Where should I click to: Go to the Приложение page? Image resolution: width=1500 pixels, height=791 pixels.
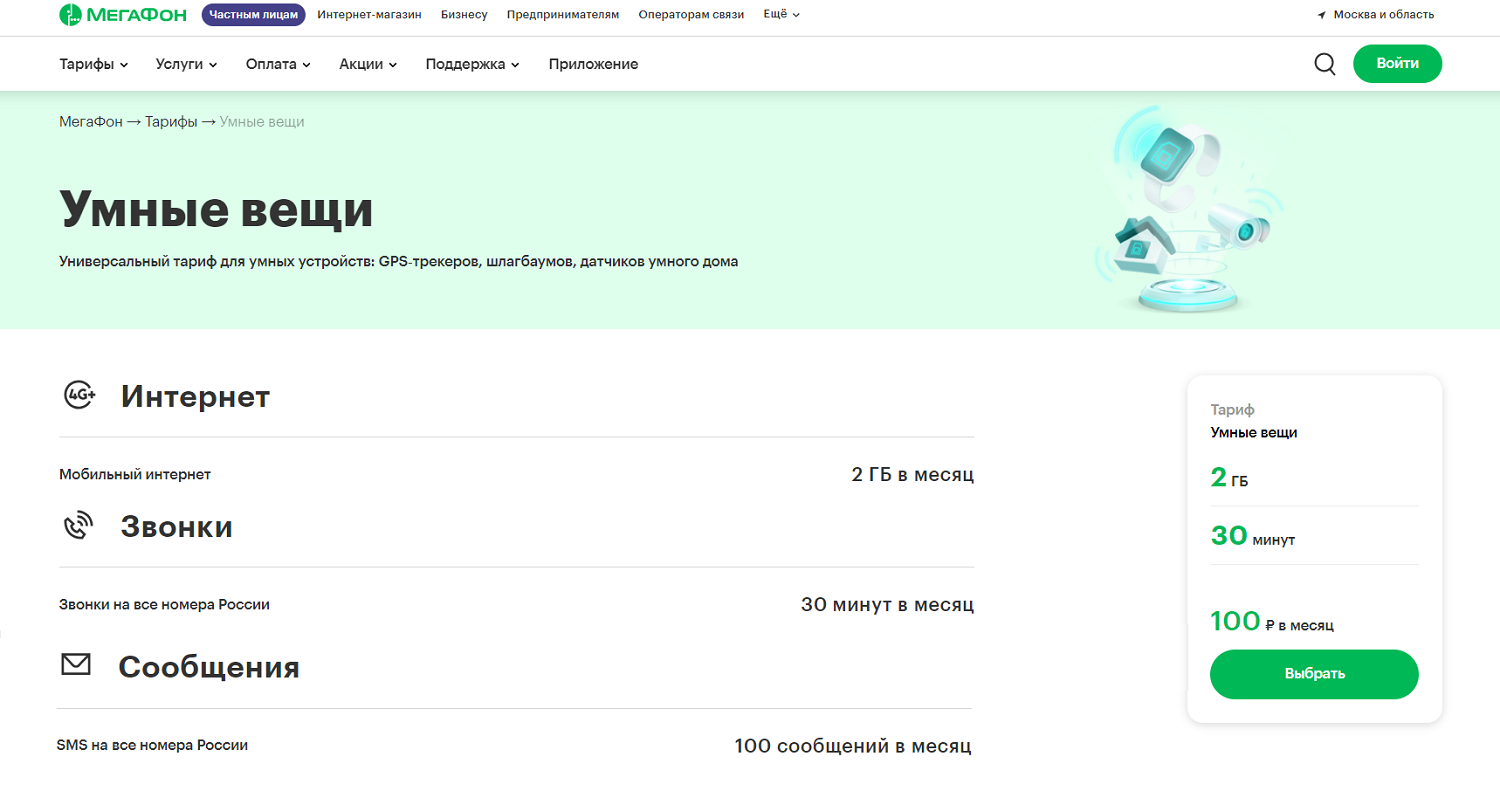pos(593,64)
